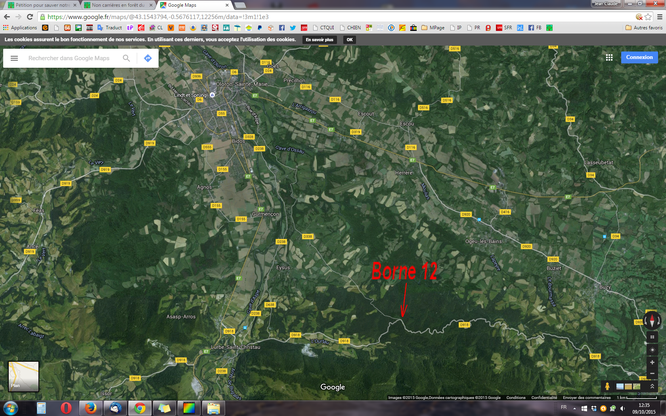Show hidden system tray icons
The width and height of the screenshot is (666, 416).
[574, 409]
